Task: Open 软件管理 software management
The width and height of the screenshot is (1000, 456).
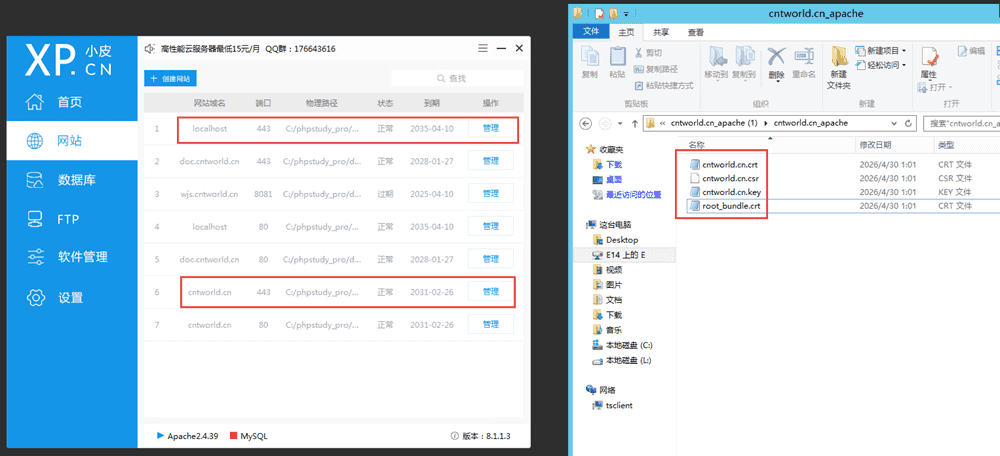Action: click(81, 257)
